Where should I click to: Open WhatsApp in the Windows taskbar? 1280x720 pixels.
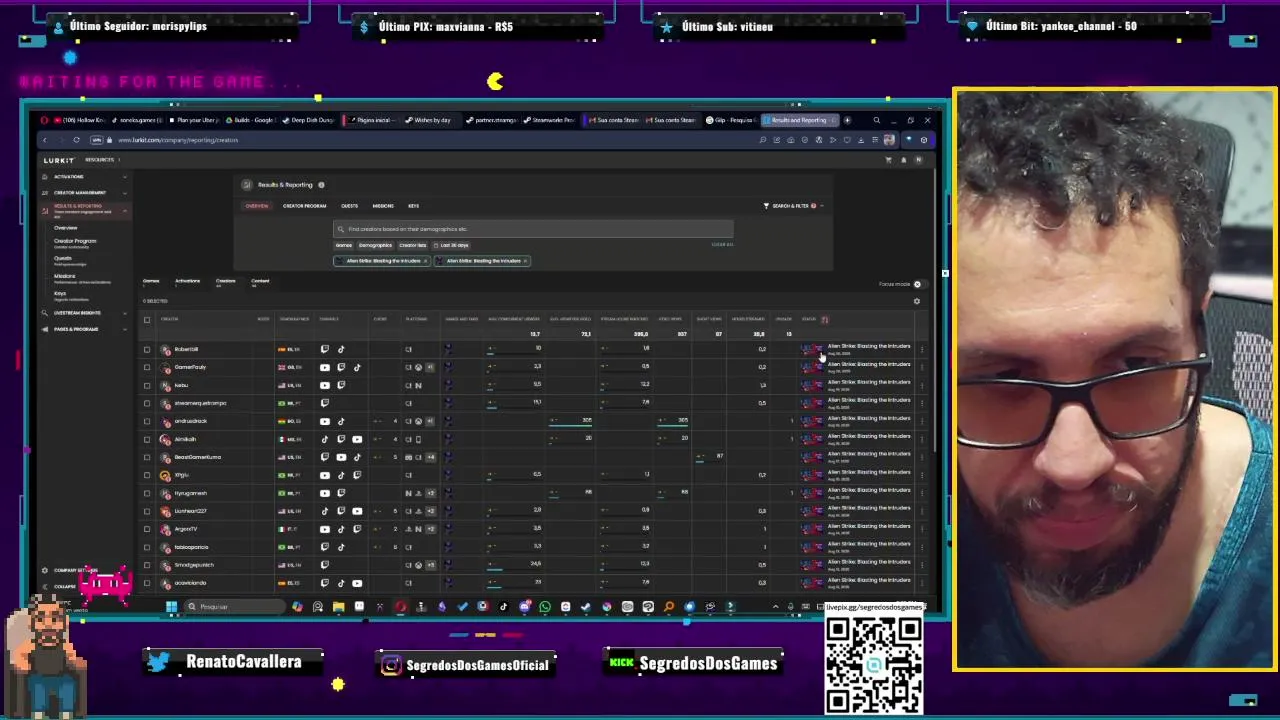pyautogui.click(x=545, y=606)
